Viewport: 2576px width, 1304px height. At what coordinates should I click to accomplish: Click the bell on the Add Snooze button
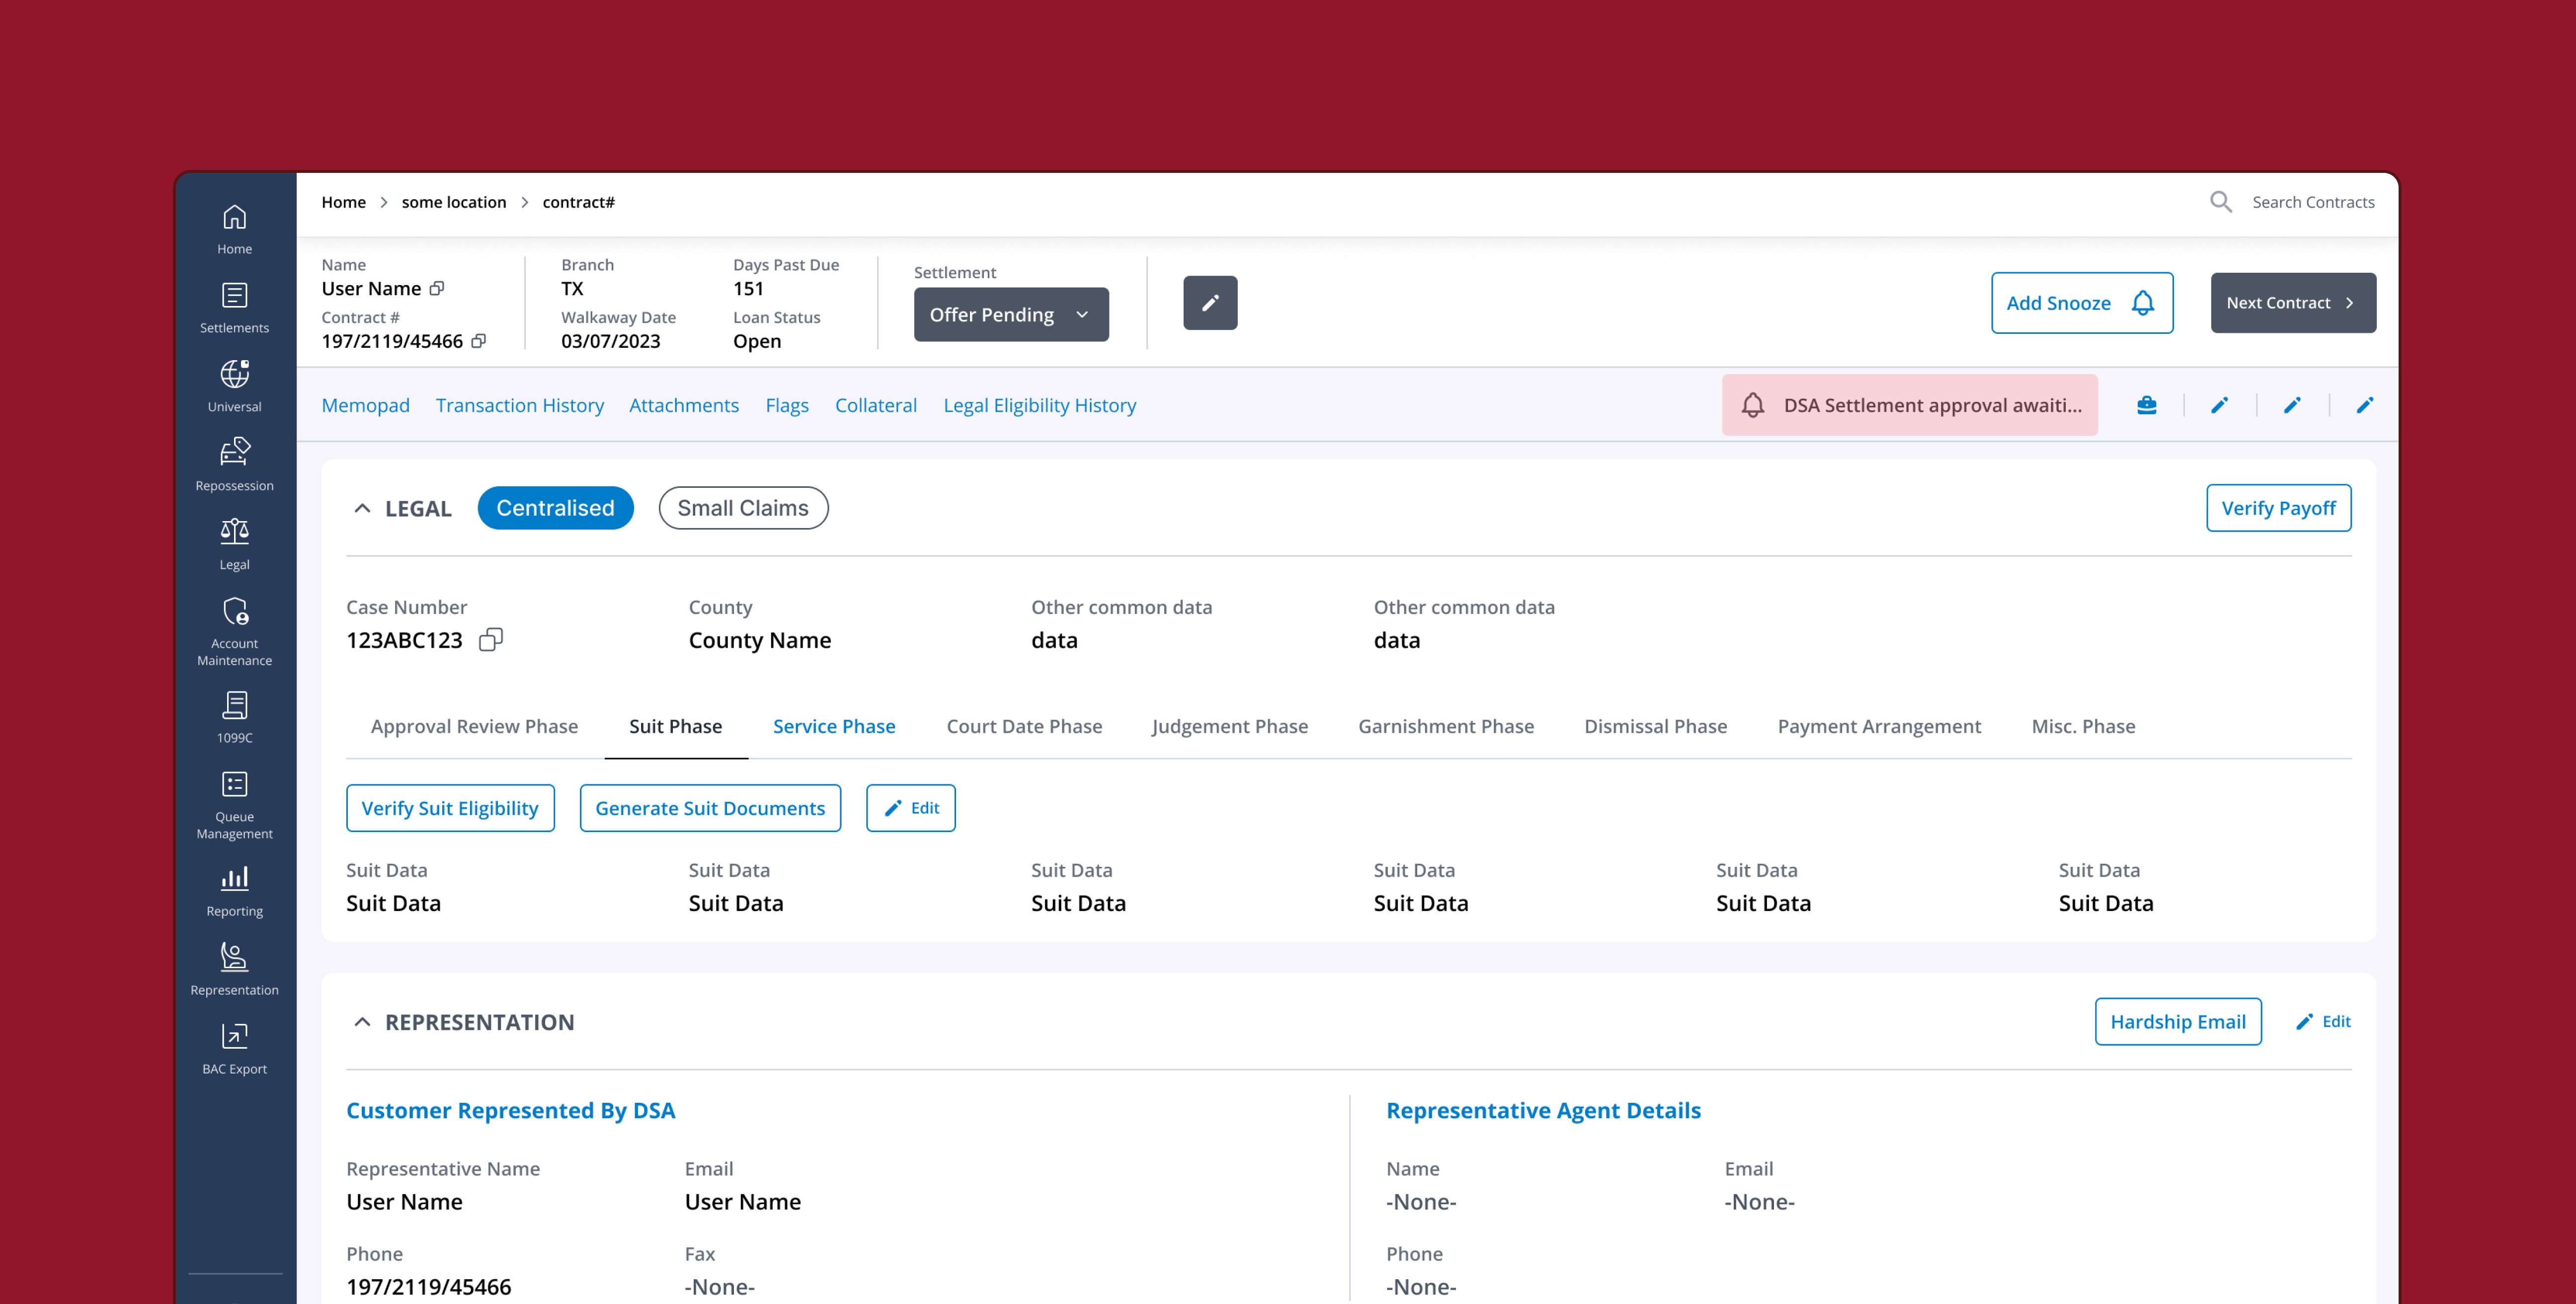coord(2144,303)
